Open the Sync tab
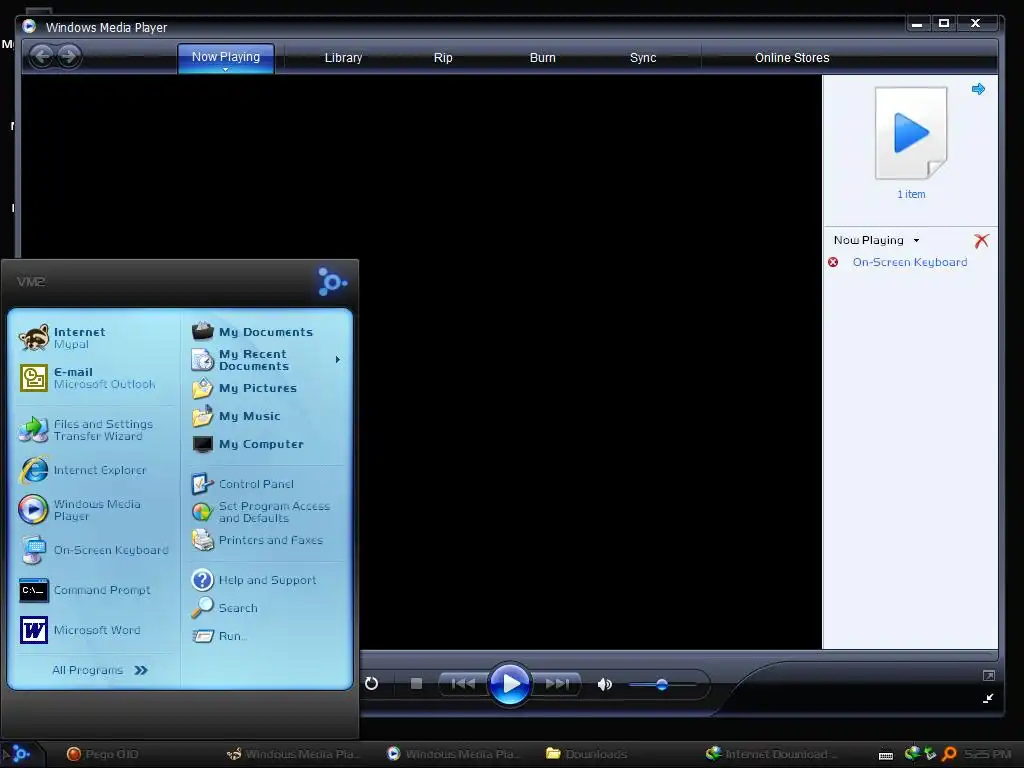1024x768 pixels. click(643, 57)
